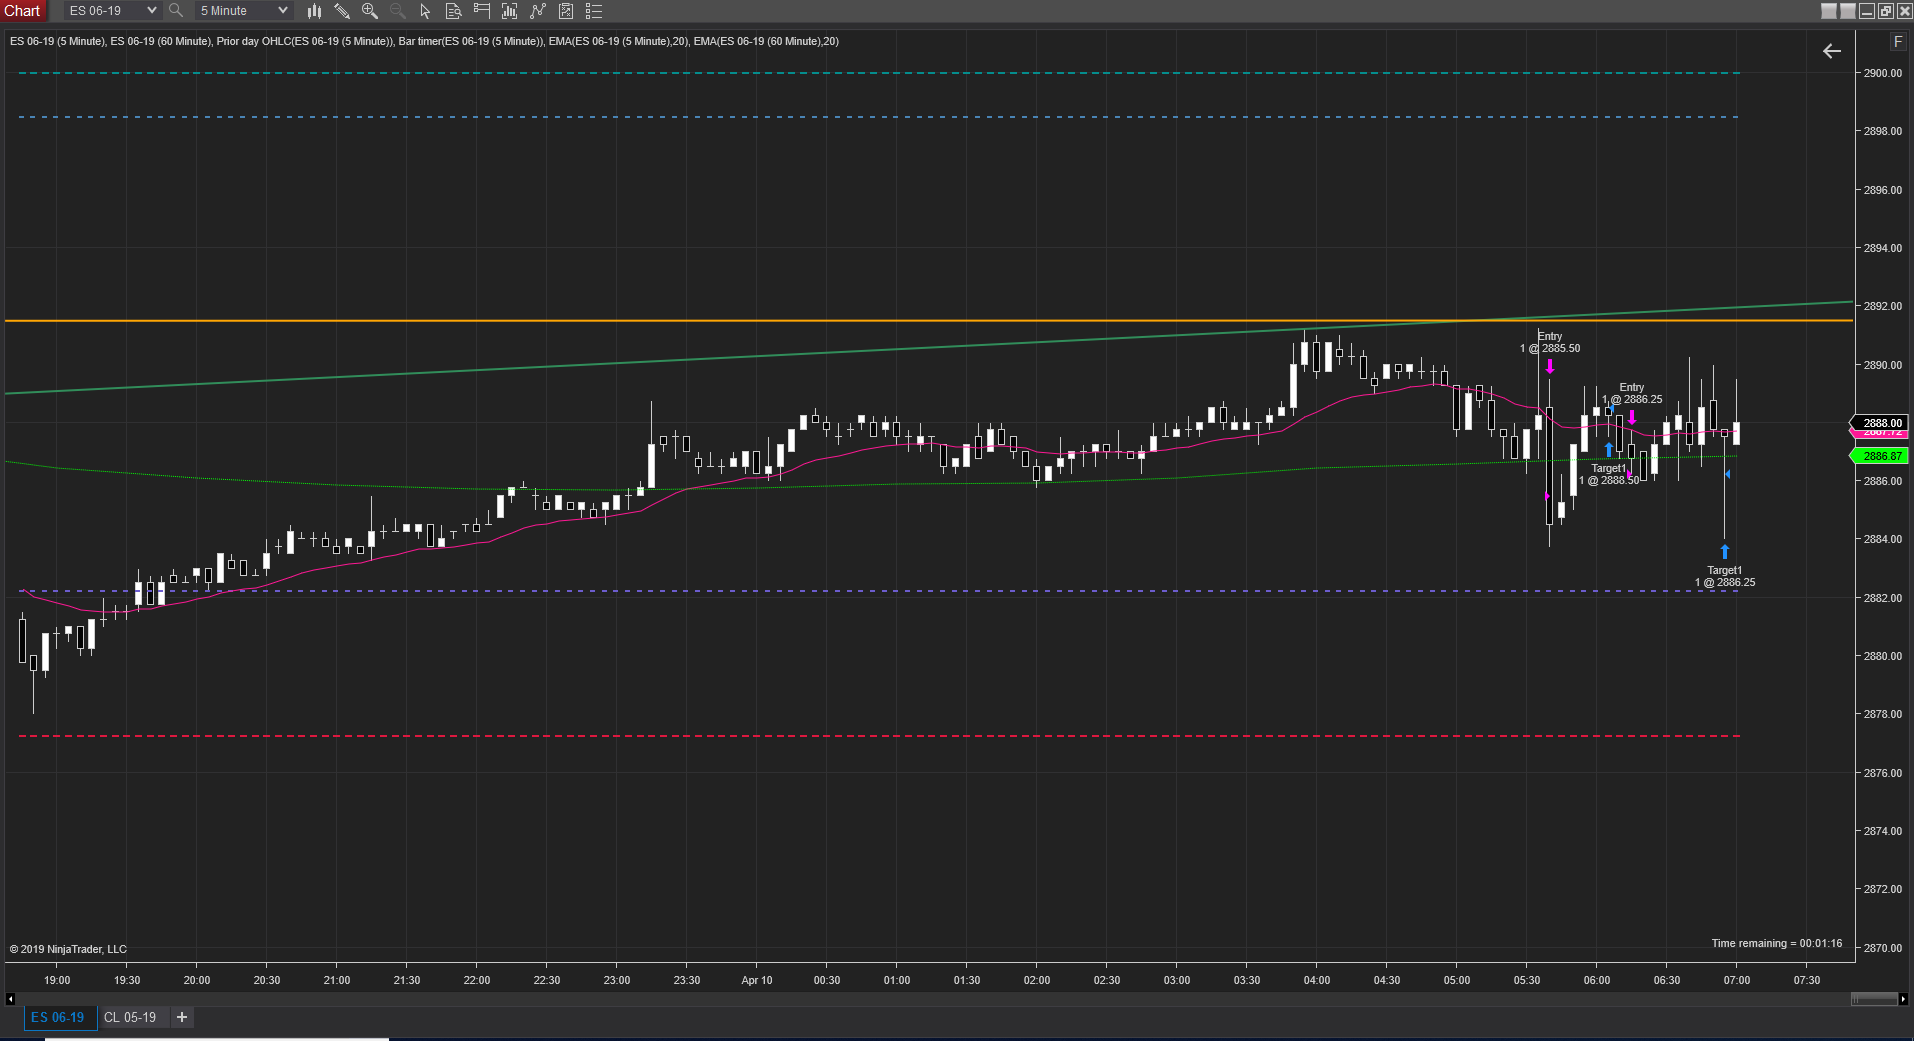This screenshot has height=1041, width=1914.
Task: Click the magenta down arrow under Entry 2885.50
Action: [x=1550, y=366]
